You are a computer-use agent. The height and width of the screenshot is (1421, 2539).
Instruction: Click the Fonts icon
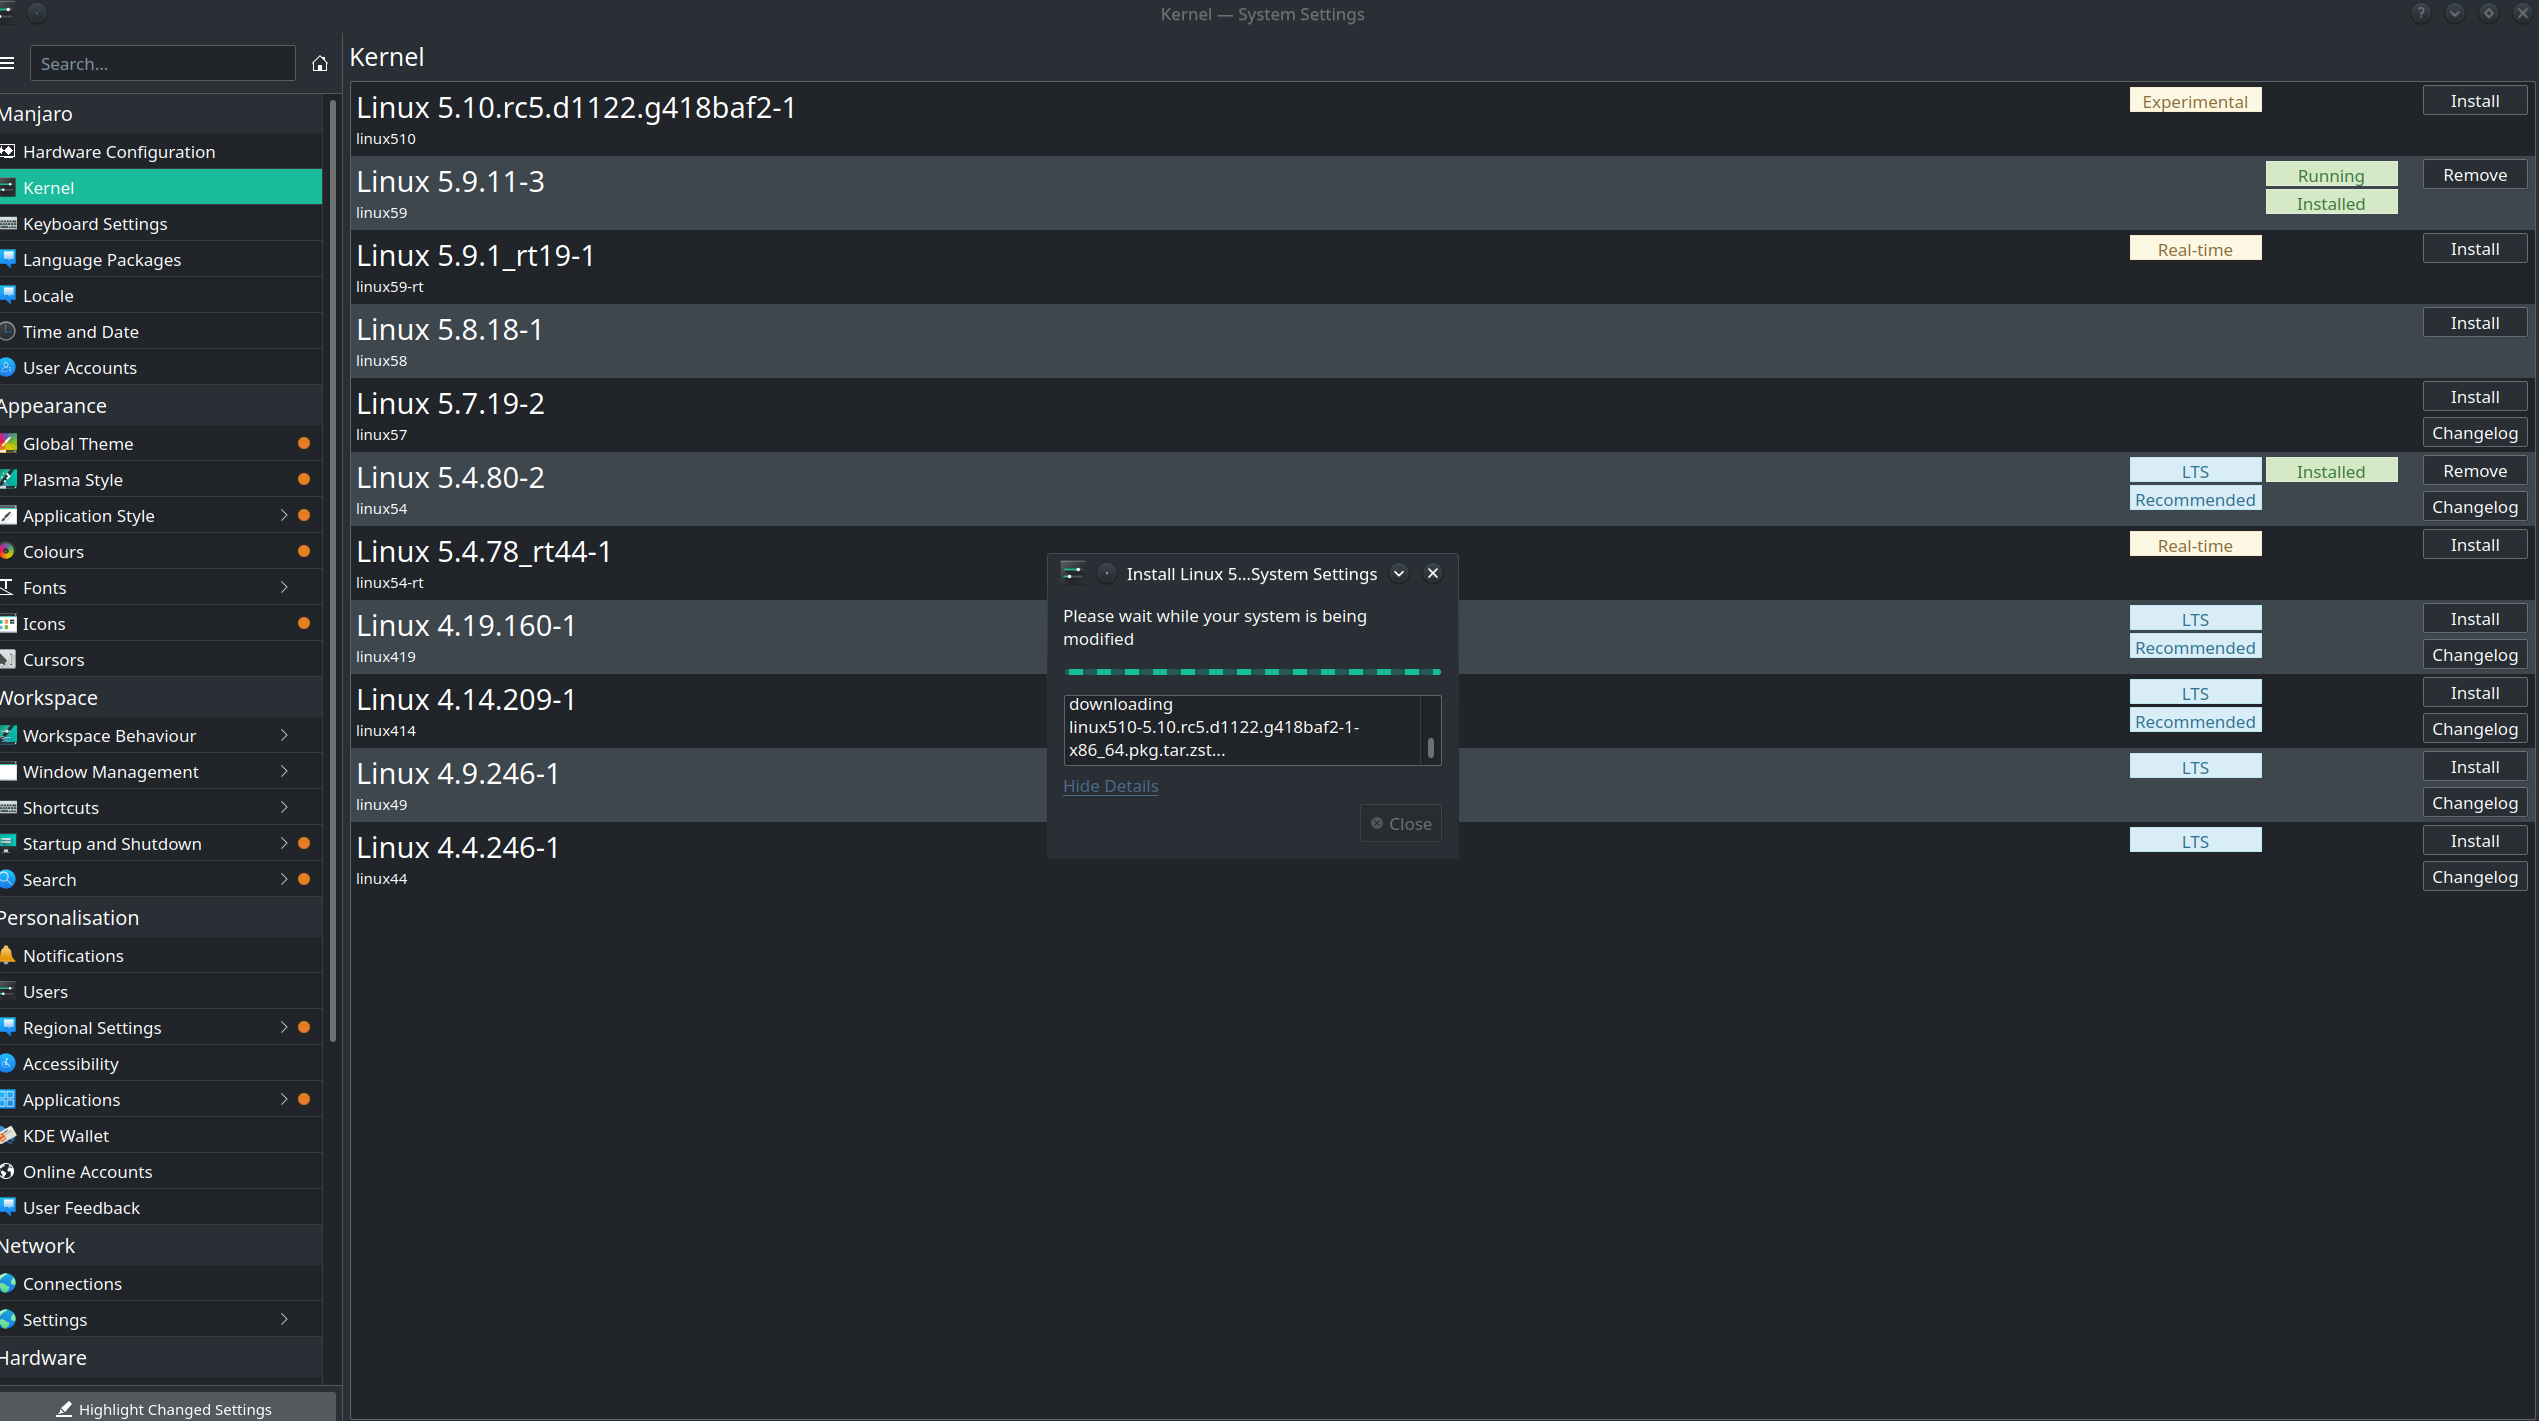coord(8,588)
